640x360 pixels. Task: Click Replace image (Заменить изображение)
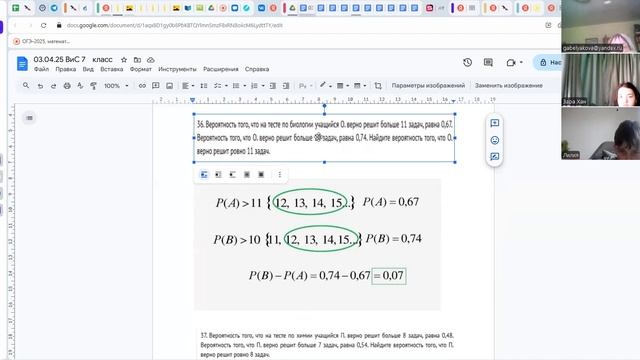(509, 85)
